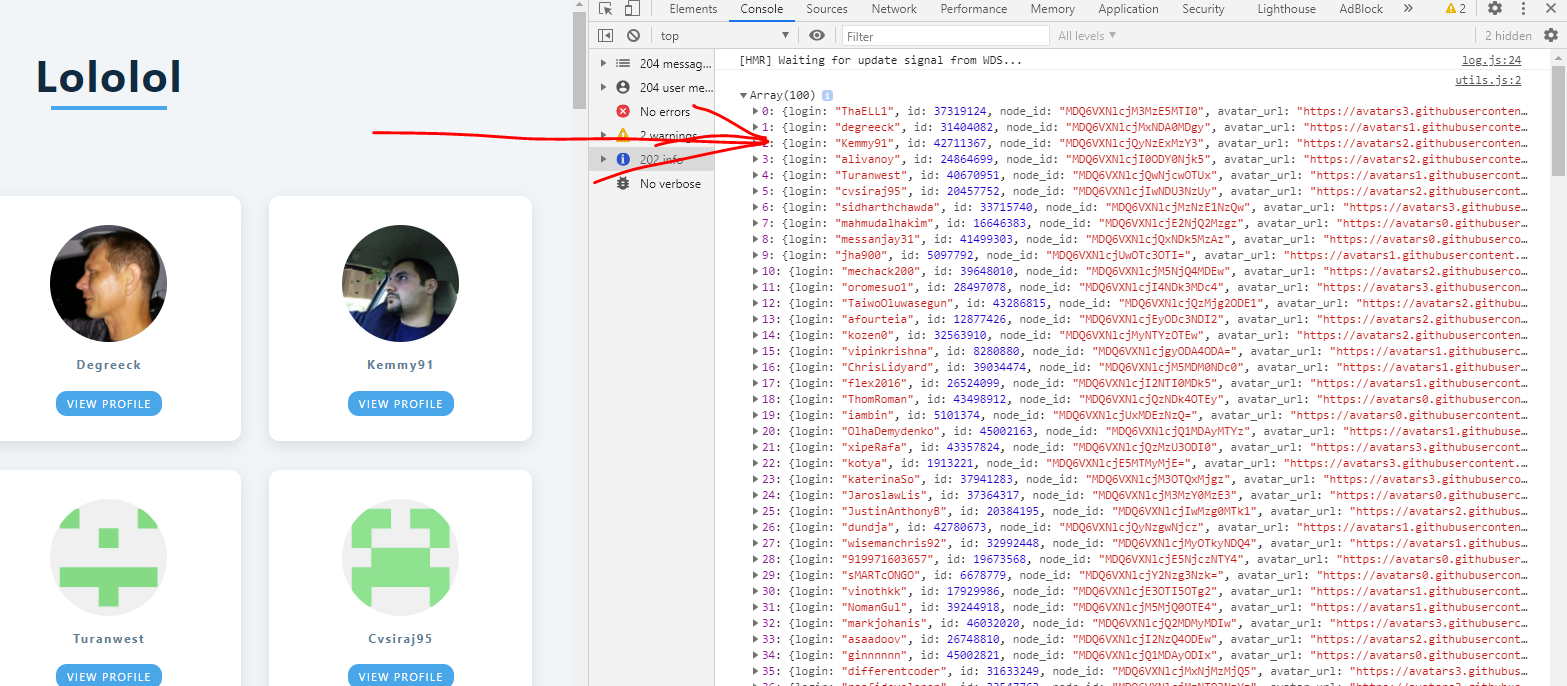Show more DevTools tabs with double chevron
The height and width of the screenshot is (686, 1567).
pos(1408,9)
